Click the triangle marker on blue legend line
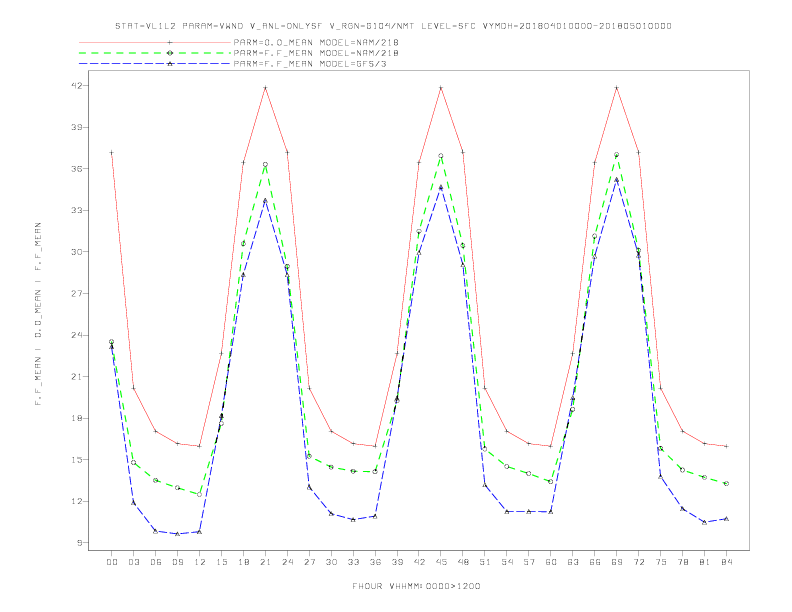 [x=170, y=64]
